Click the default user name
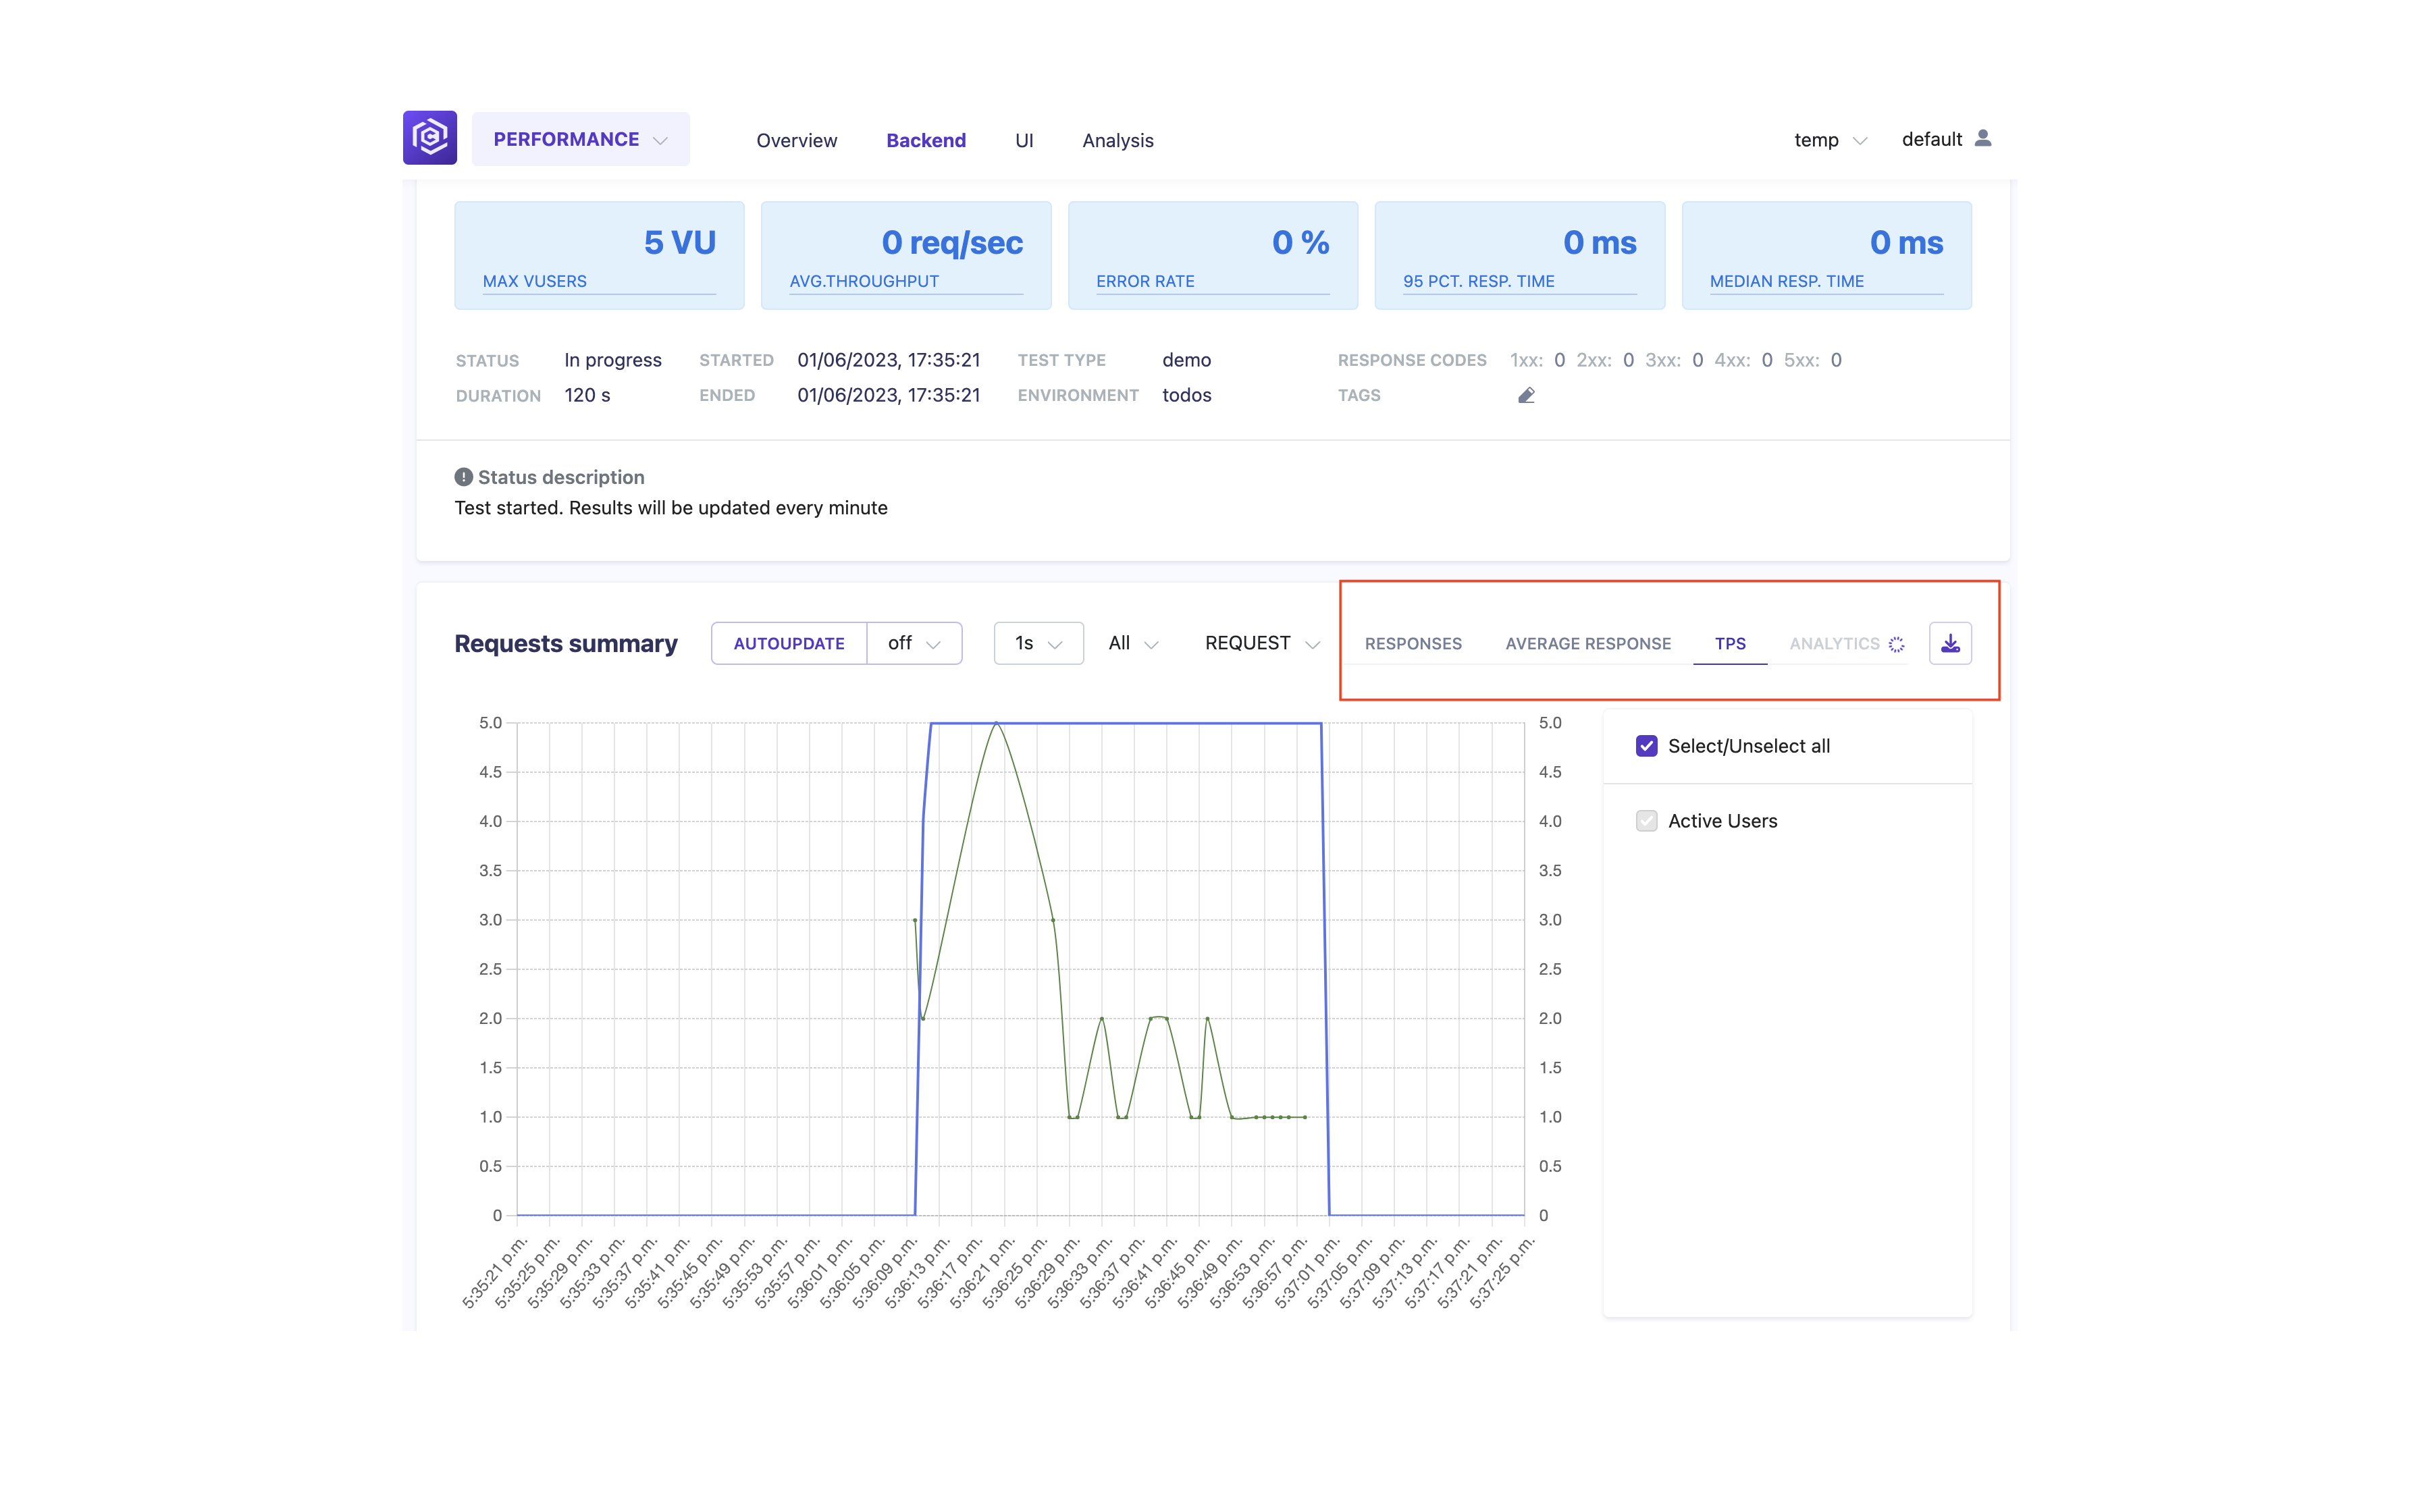Viewport: 2420px width, 1512px height. pos(1932,139)
